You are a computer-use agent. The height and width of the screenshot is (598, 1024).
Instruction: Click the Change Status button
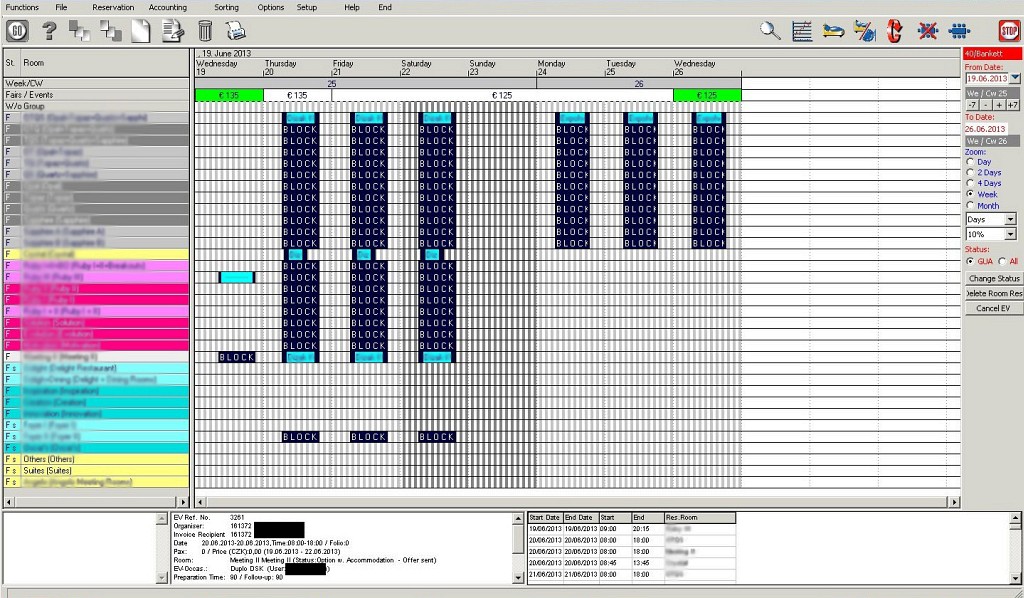[x=994, y=278]
